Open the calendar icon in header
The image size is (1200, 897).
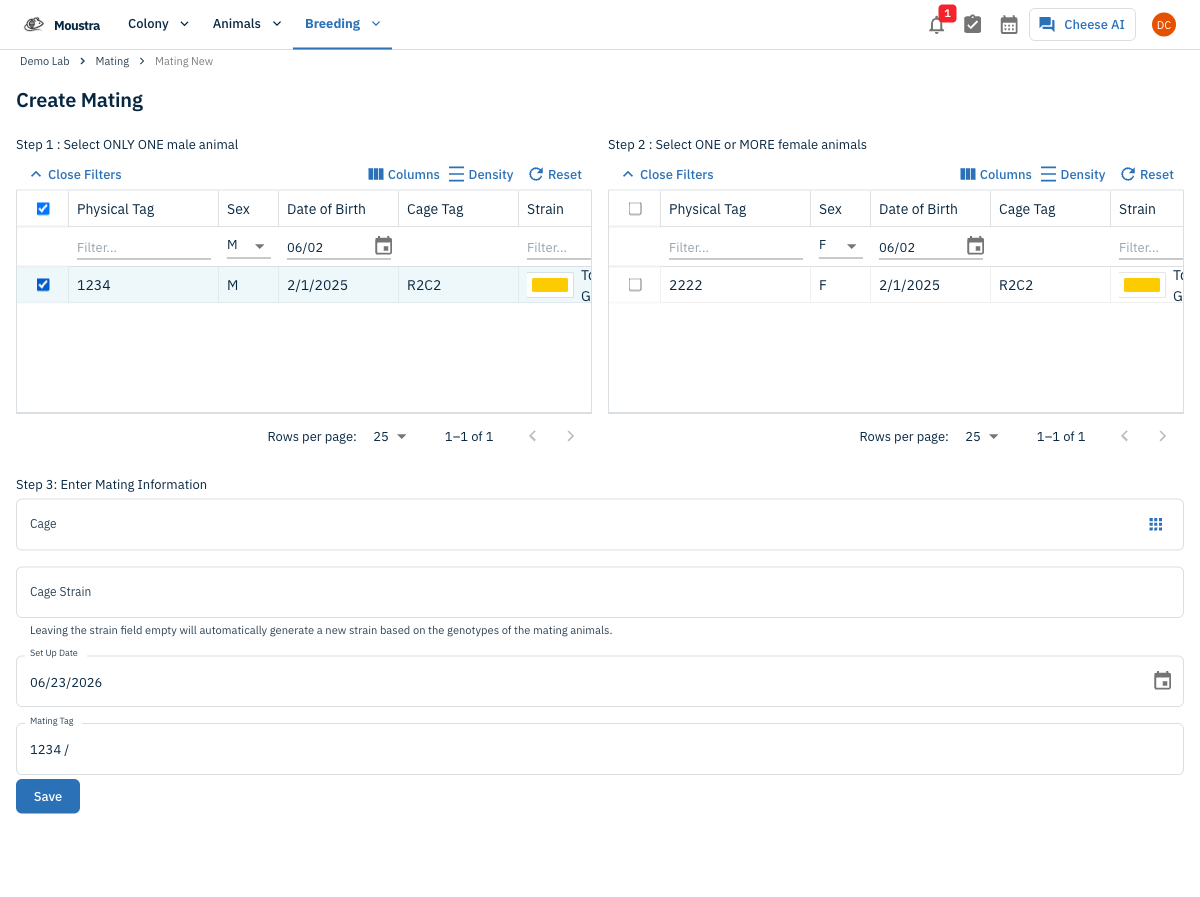pos(1009,25)
